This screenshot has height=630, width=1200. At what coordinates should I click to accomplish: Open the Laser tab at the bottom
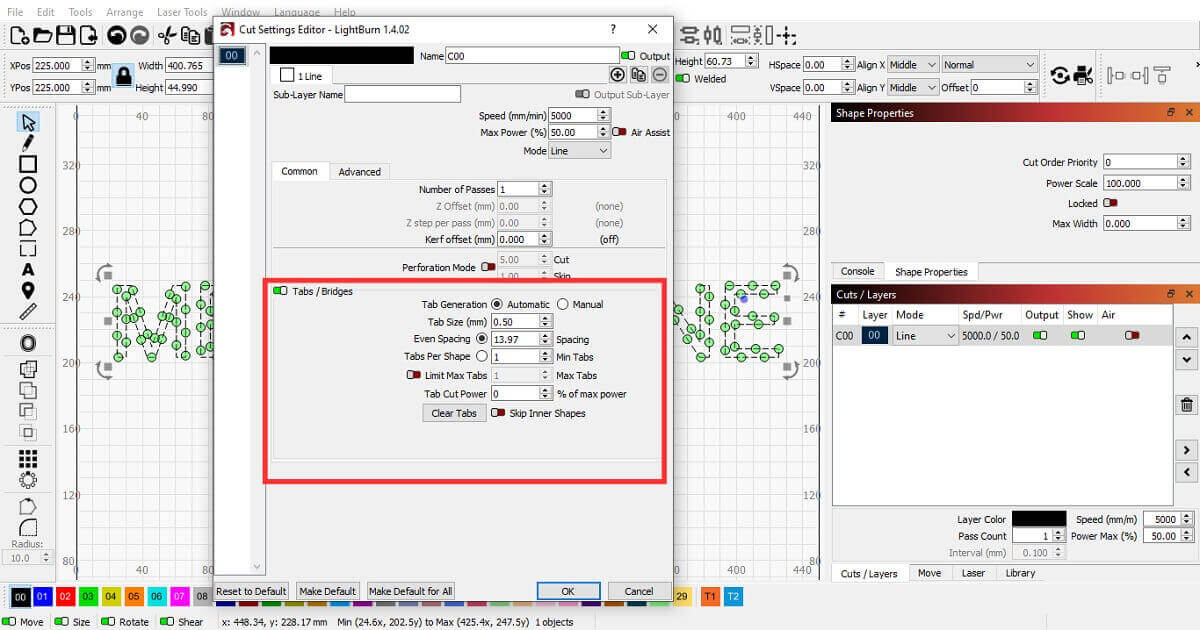pyautogui.click(x=973, y=573)
